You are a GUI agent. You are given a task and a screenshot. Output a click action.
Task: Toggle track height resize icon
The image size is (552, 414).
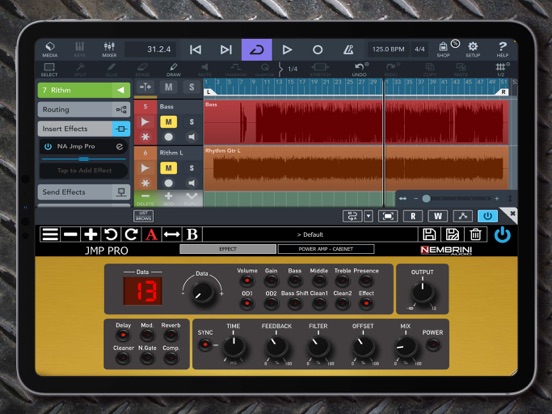(145, 87)
